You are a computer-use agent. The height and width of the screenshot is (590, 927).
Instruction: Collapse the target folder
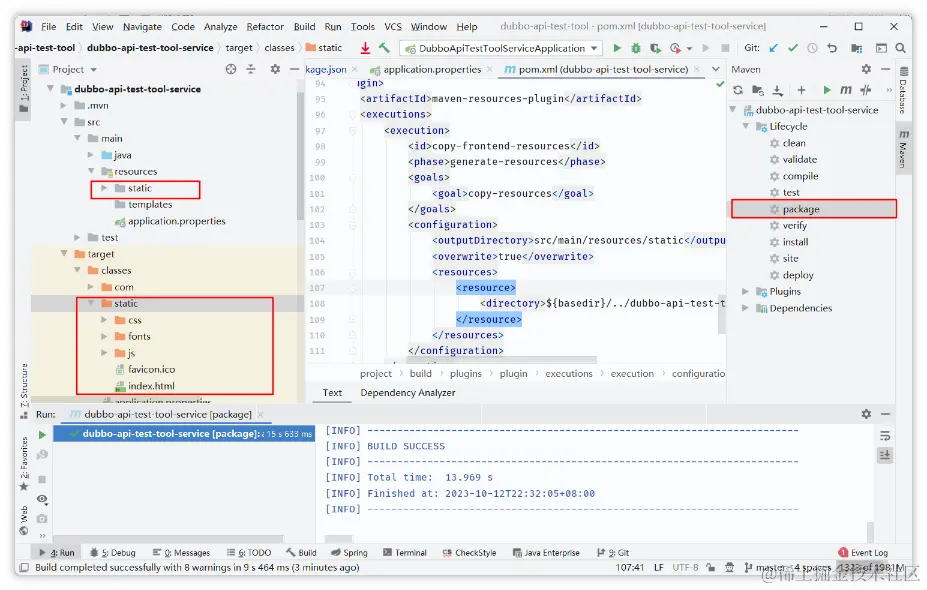click(64, 254)
